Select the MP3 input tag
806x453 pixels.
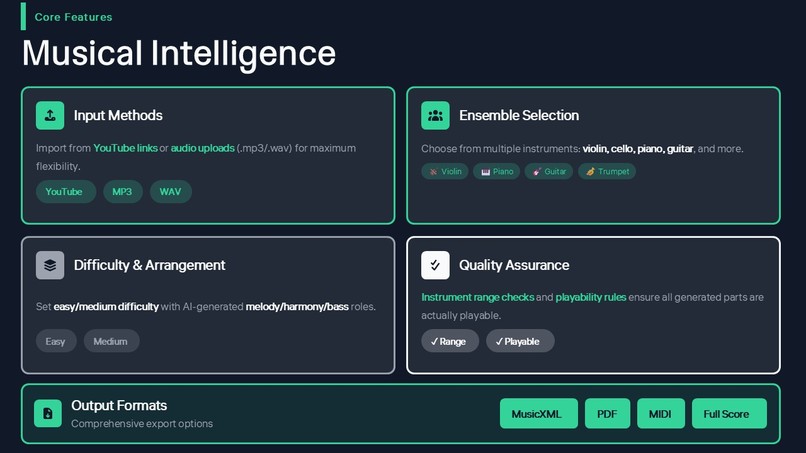pos(123,191)
